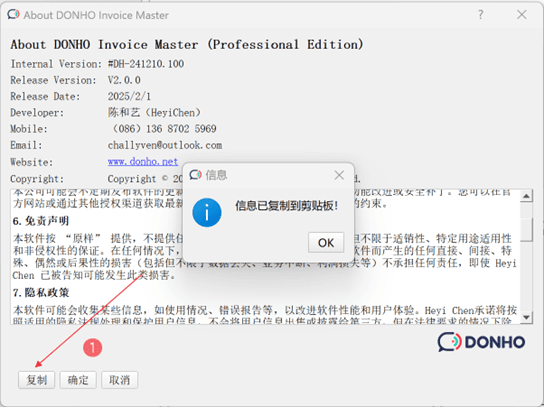Click the DONHO icon in About title bar
Image resolution: width=544 pixels, height=407 pixels.
(14, 15)
